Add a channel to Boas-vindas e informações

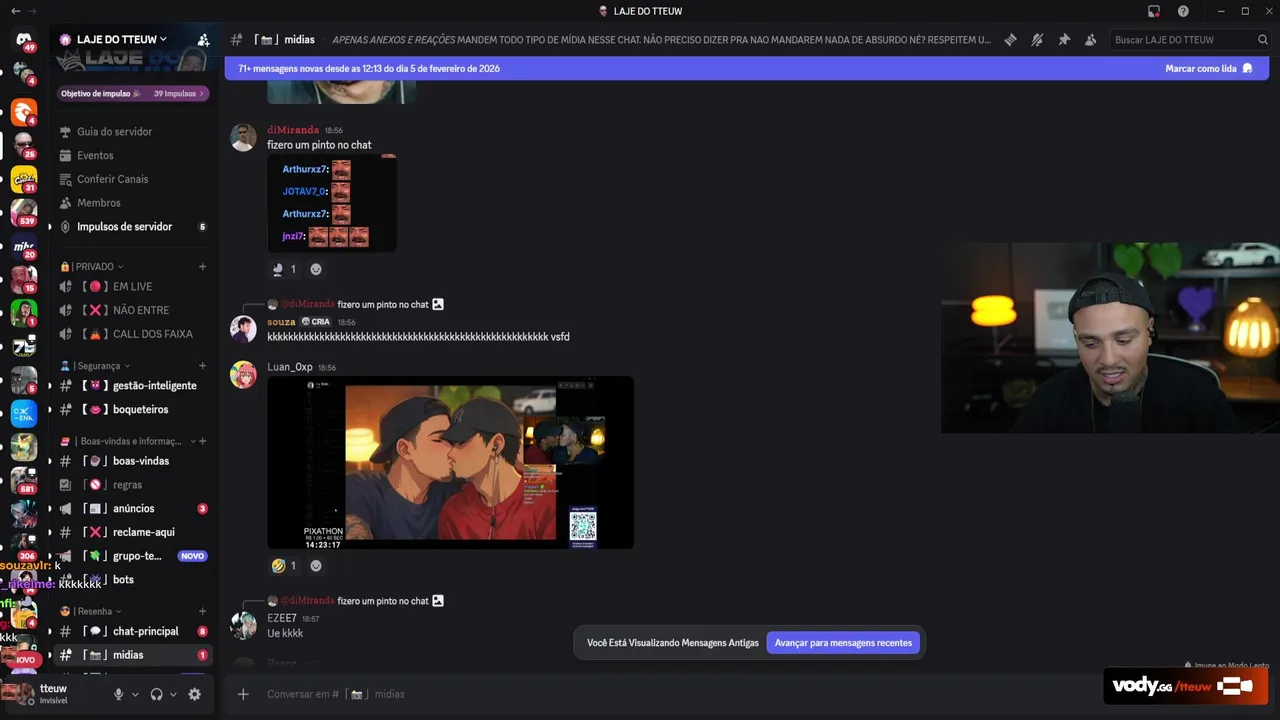pos(202,441)
